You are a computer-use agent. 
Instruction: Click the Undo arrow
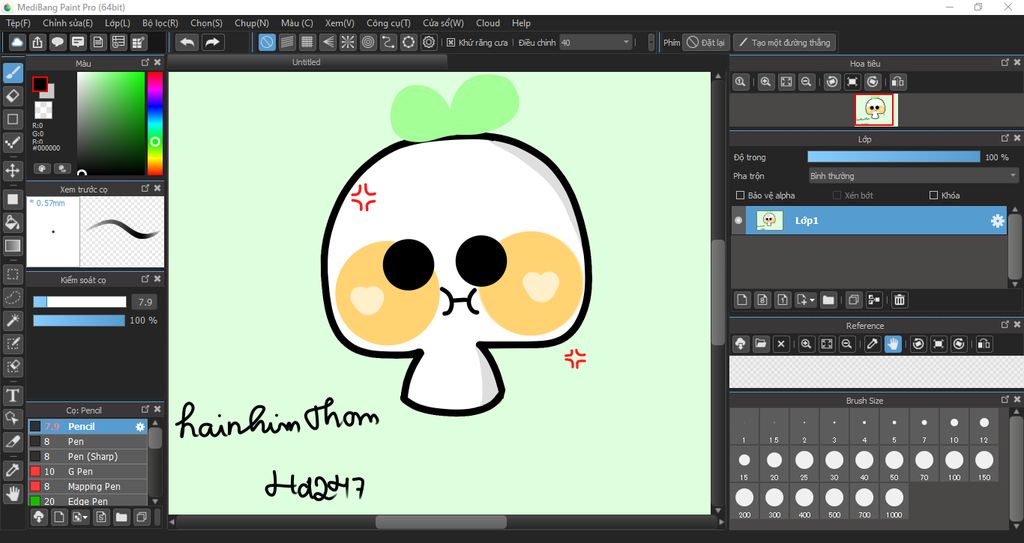(187, 42)
